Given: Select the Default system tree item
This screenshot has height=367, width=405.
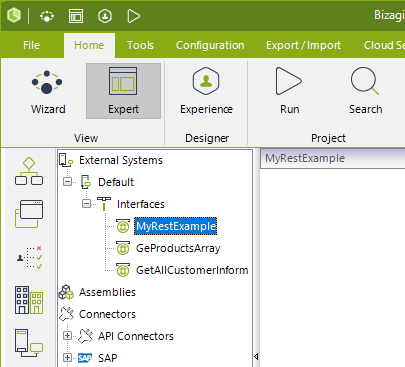Looking at the screenshot, I should click(x=116, y=182).
